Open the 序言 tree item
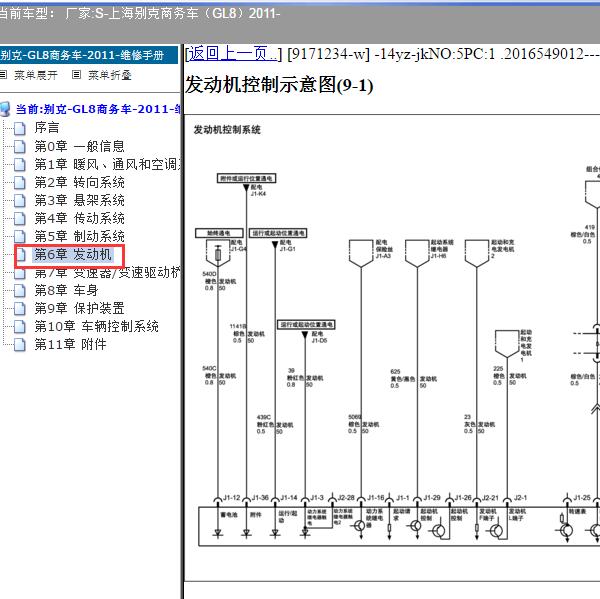The width and height of the screenshot is (600, 599). coord(47,127)
